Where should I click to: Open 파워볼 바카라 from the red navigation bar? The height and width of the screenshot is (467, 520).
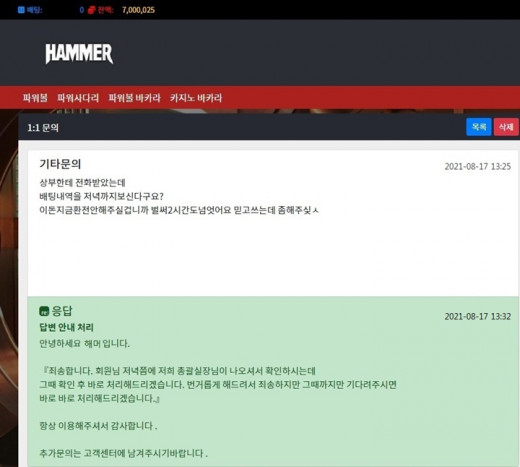pyautogui.click(x=134, y=98)
